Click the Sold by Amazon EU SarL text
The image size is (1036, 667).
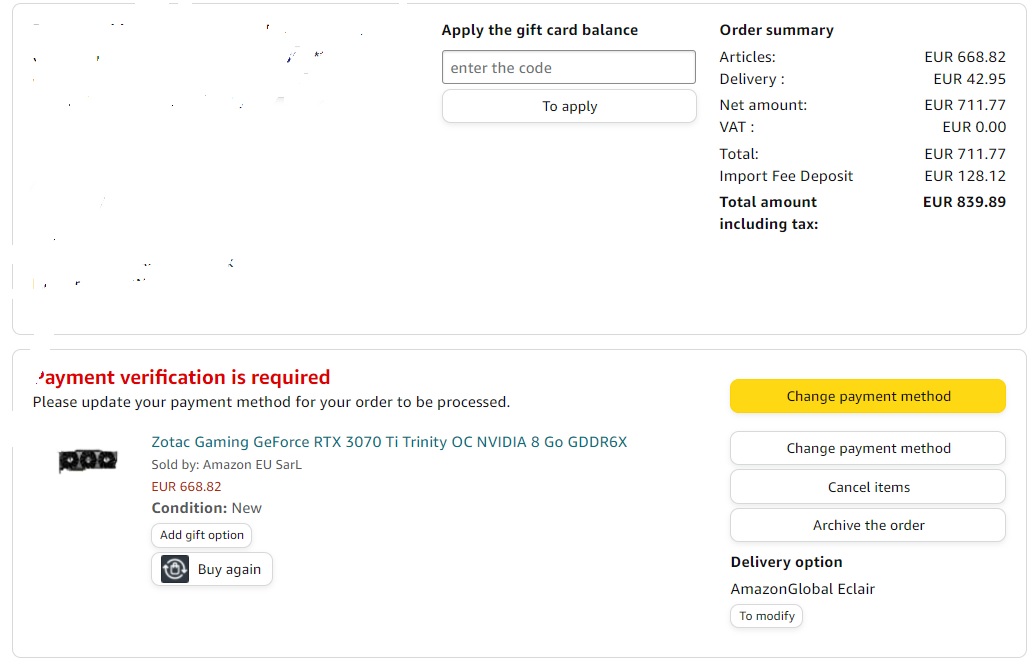coord(227,465)
